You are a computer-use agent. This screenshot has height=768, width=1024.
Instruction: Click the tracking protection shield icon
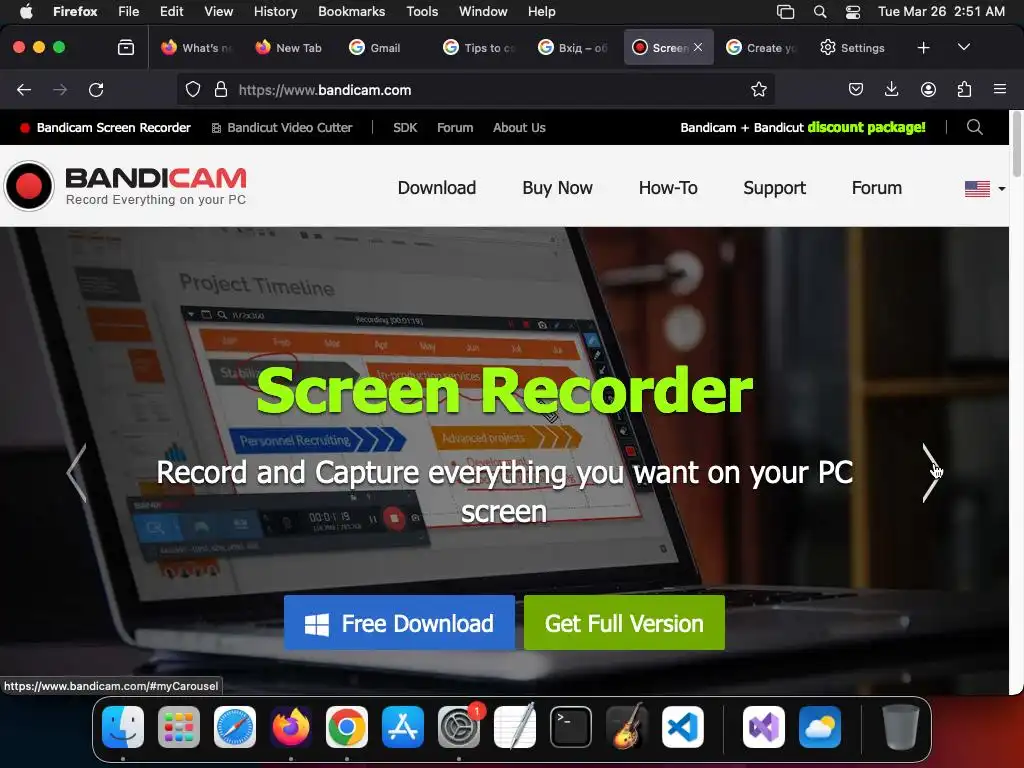(193, 89)
